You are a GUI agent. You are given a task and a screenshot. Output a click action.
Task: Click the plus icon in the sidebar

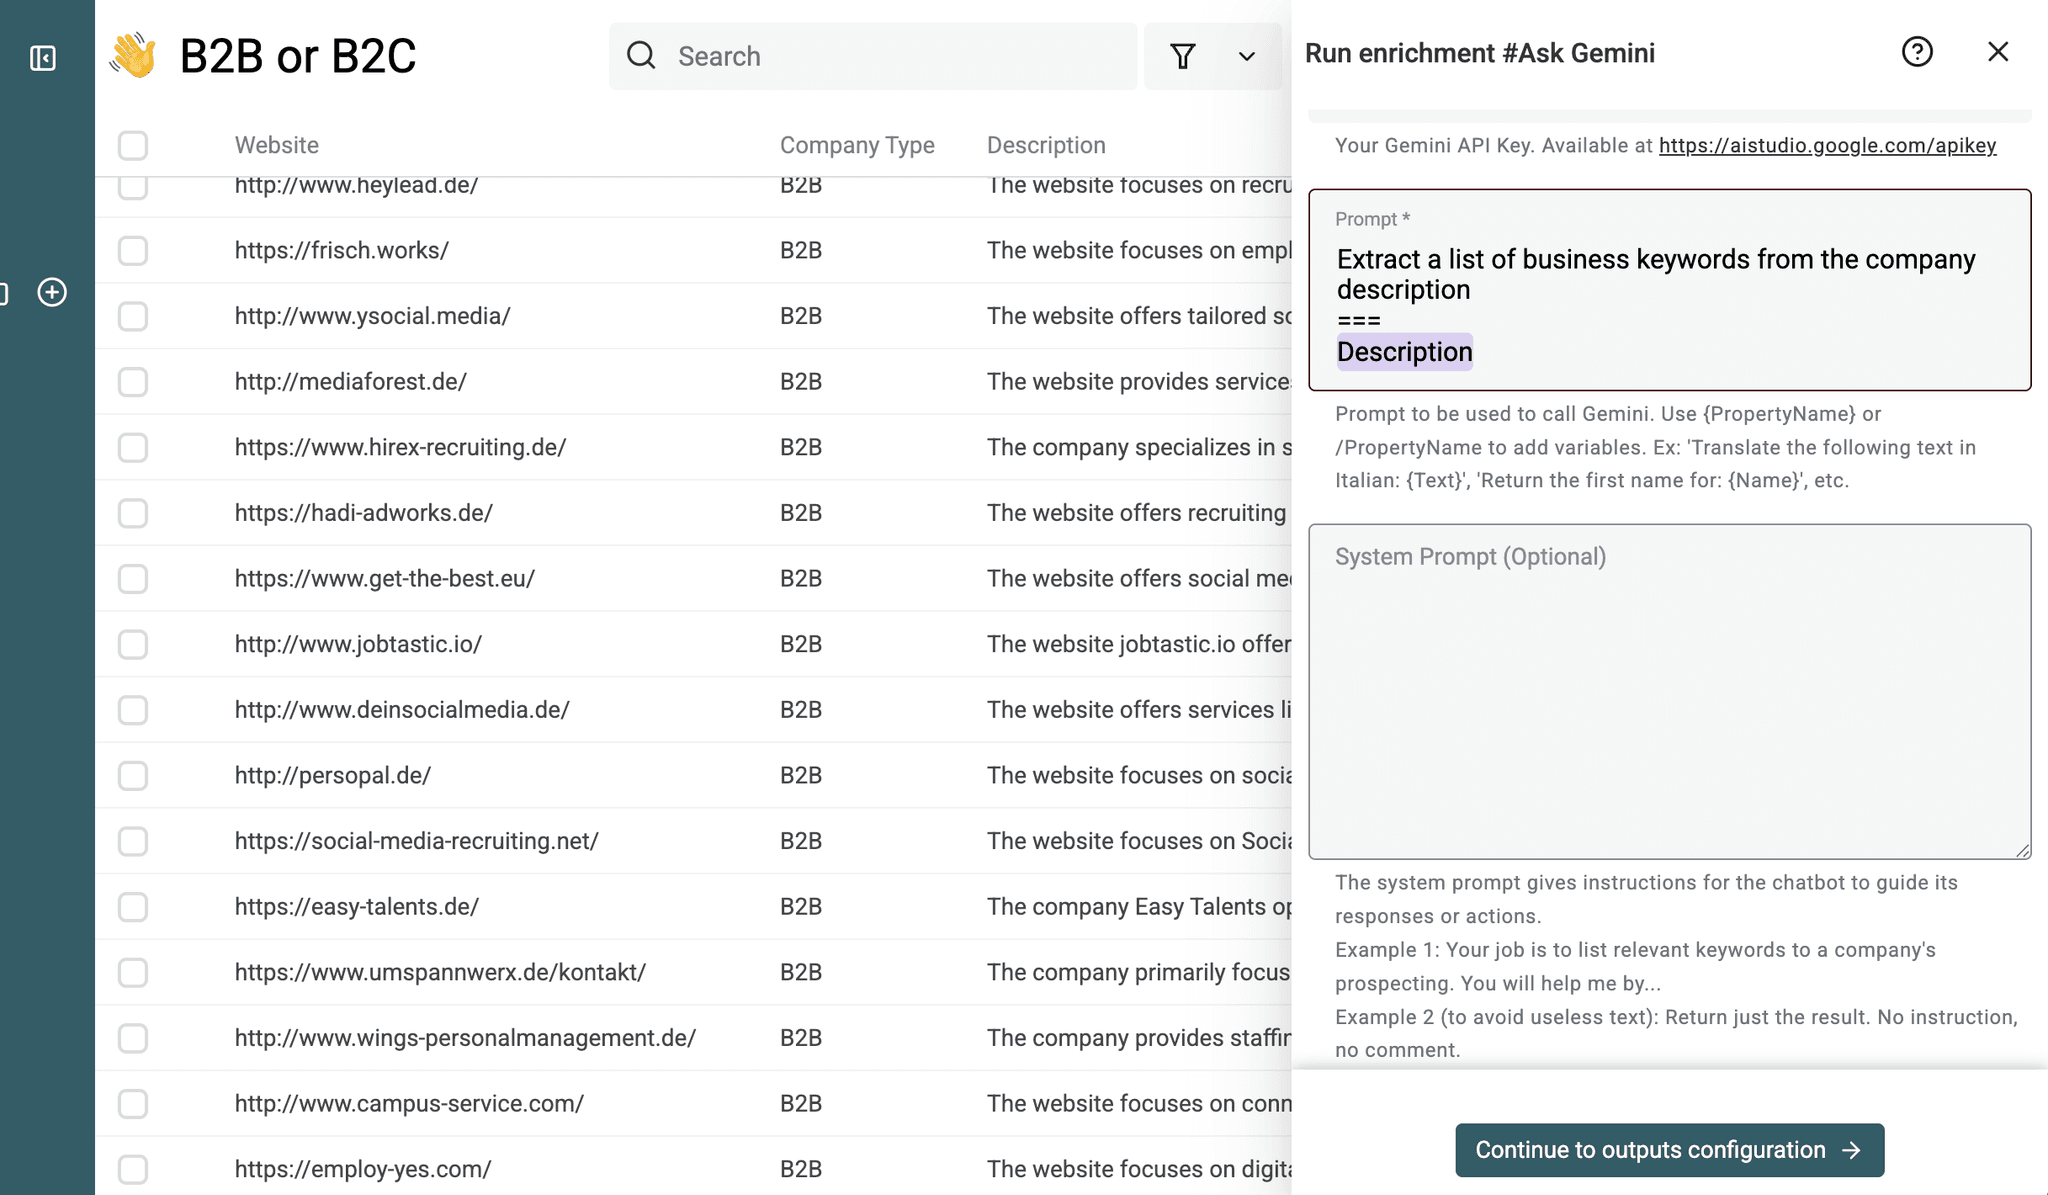(51, 292)
